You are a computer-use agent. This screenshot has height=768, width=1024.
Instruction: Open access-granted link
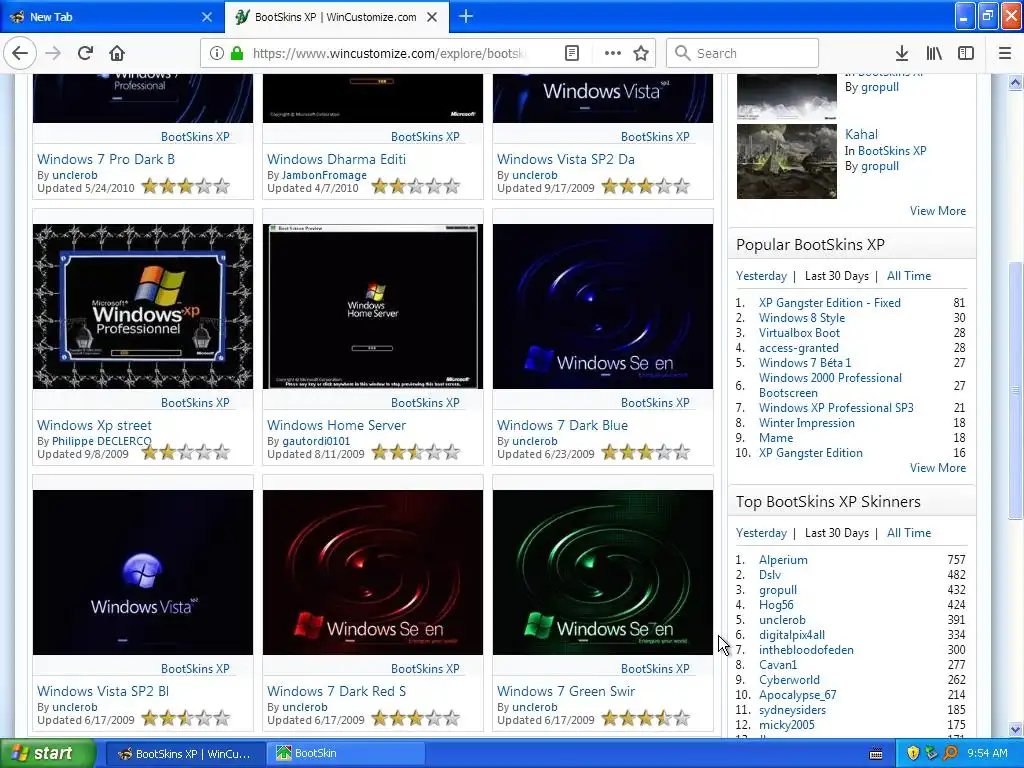798,348
